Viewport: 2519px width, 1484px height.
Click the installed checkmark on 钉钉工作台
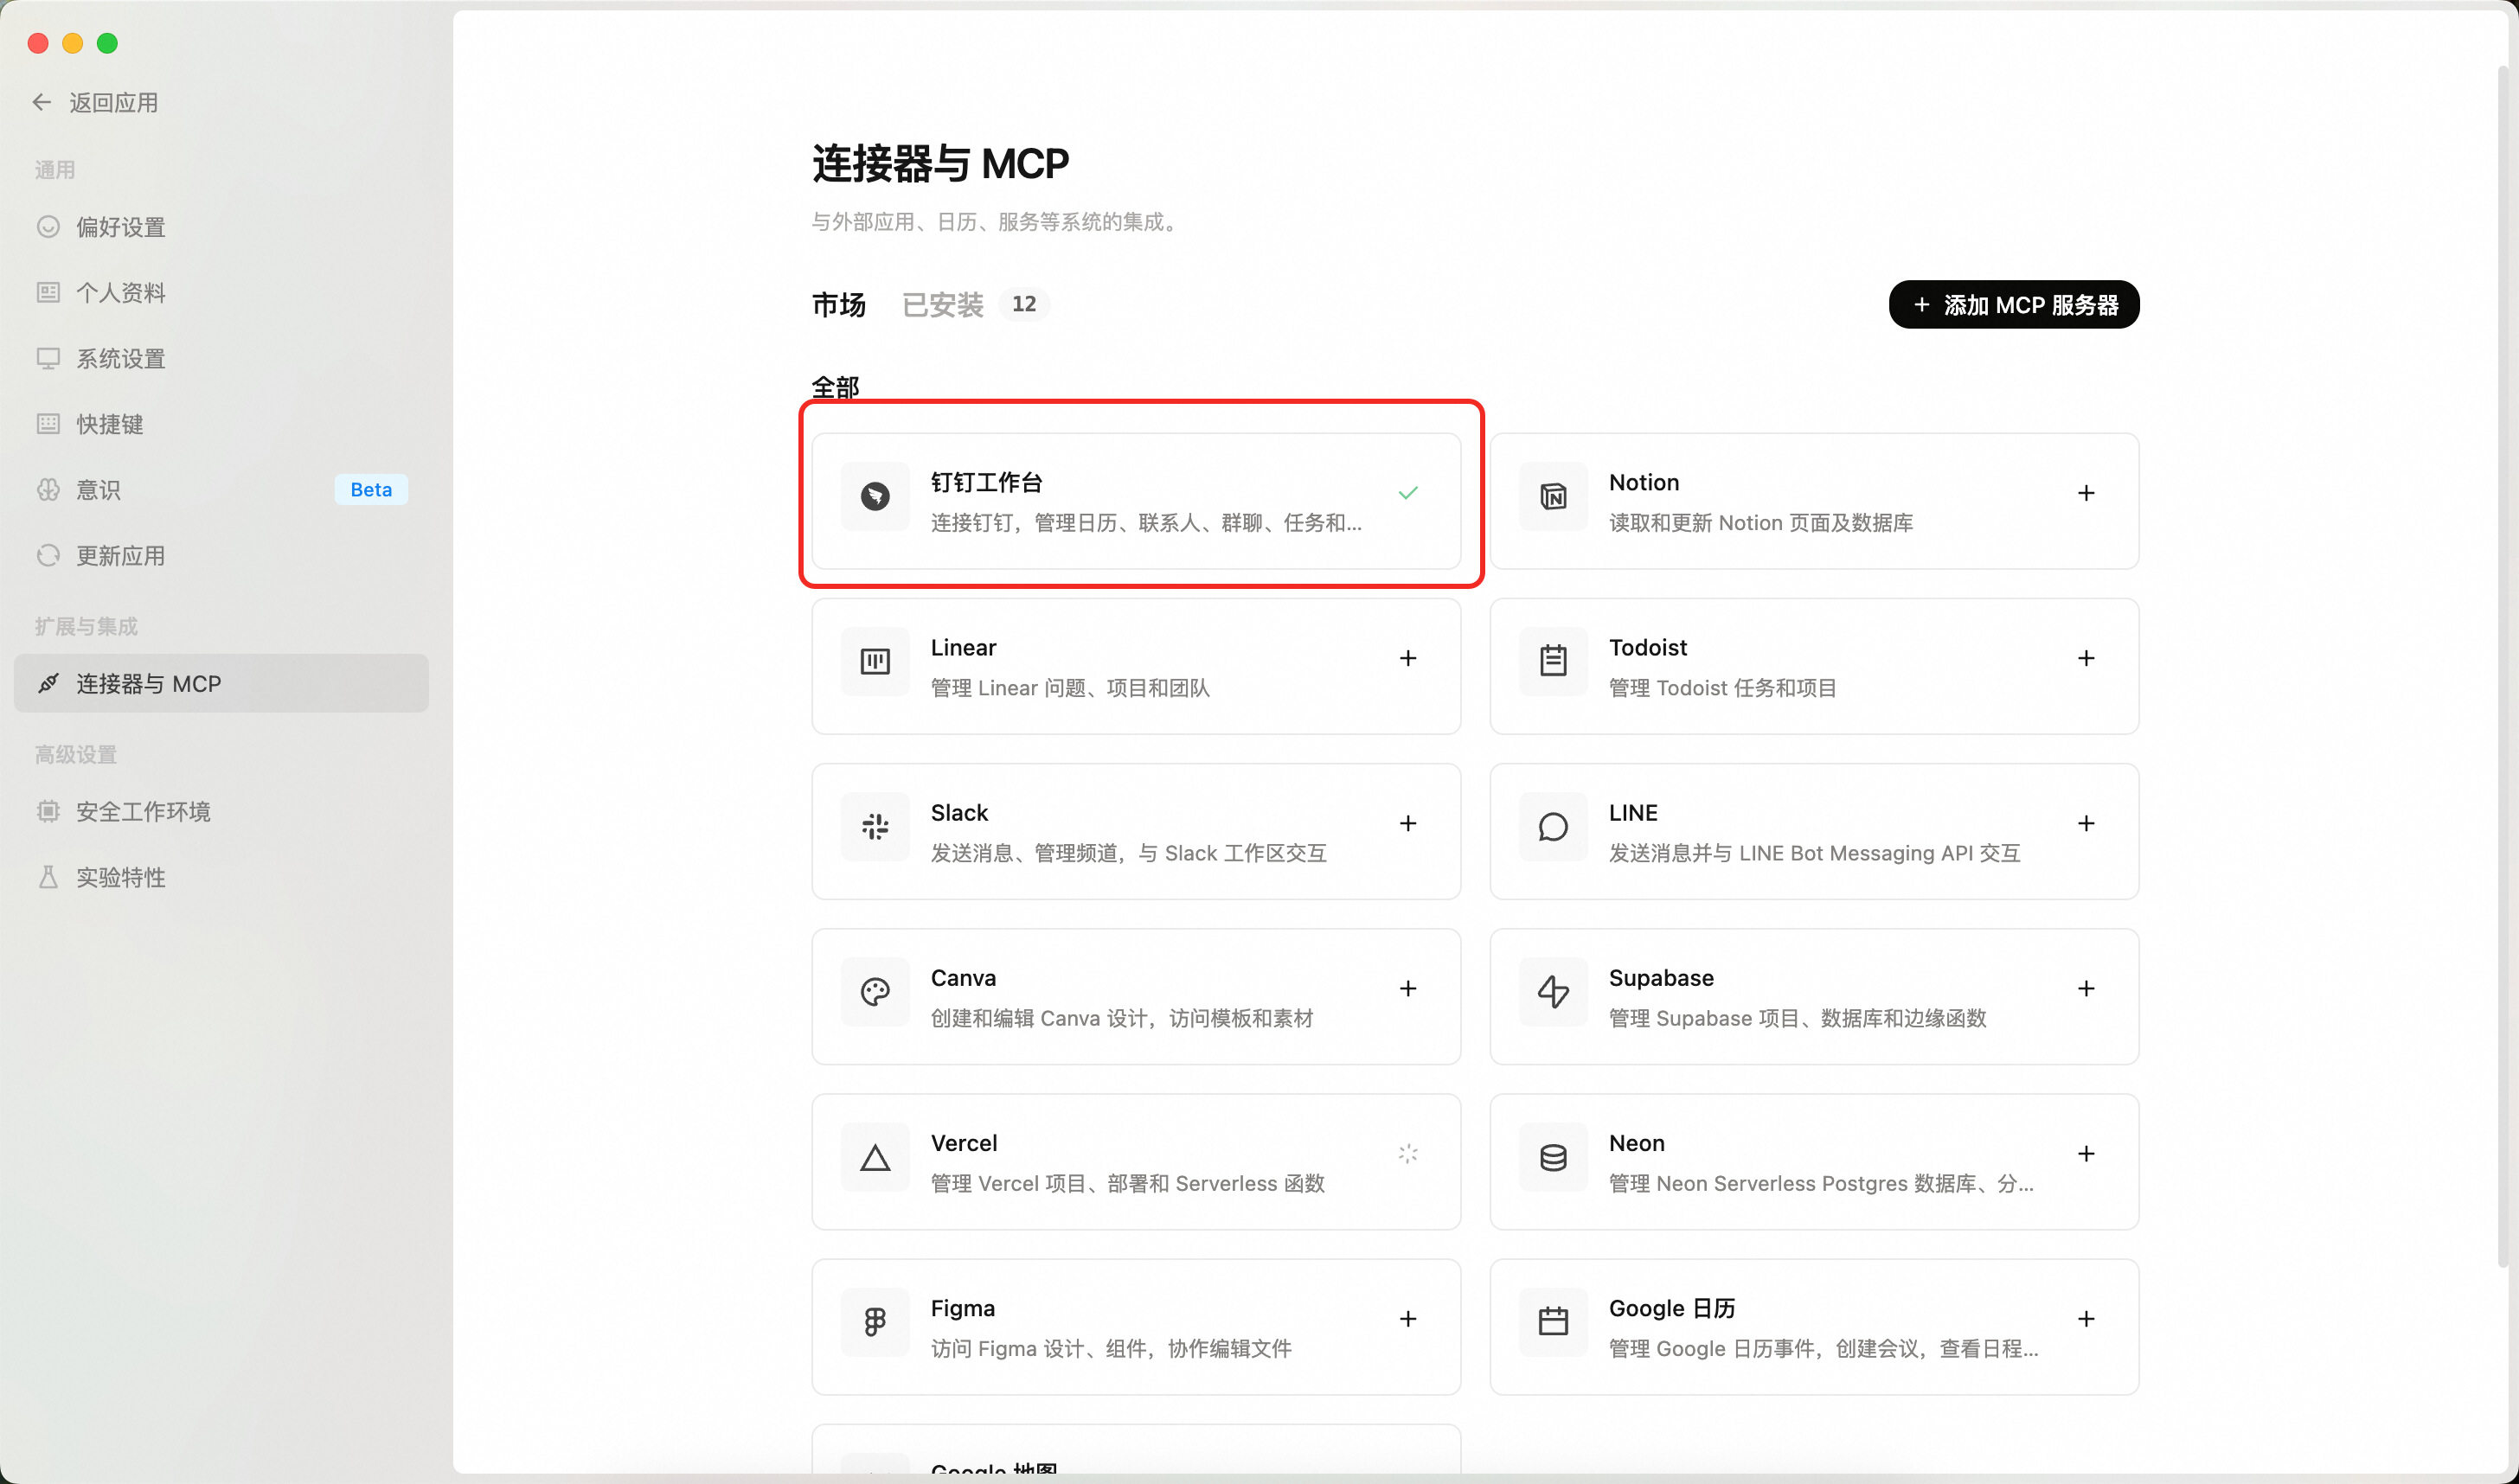pos(1408,493)
